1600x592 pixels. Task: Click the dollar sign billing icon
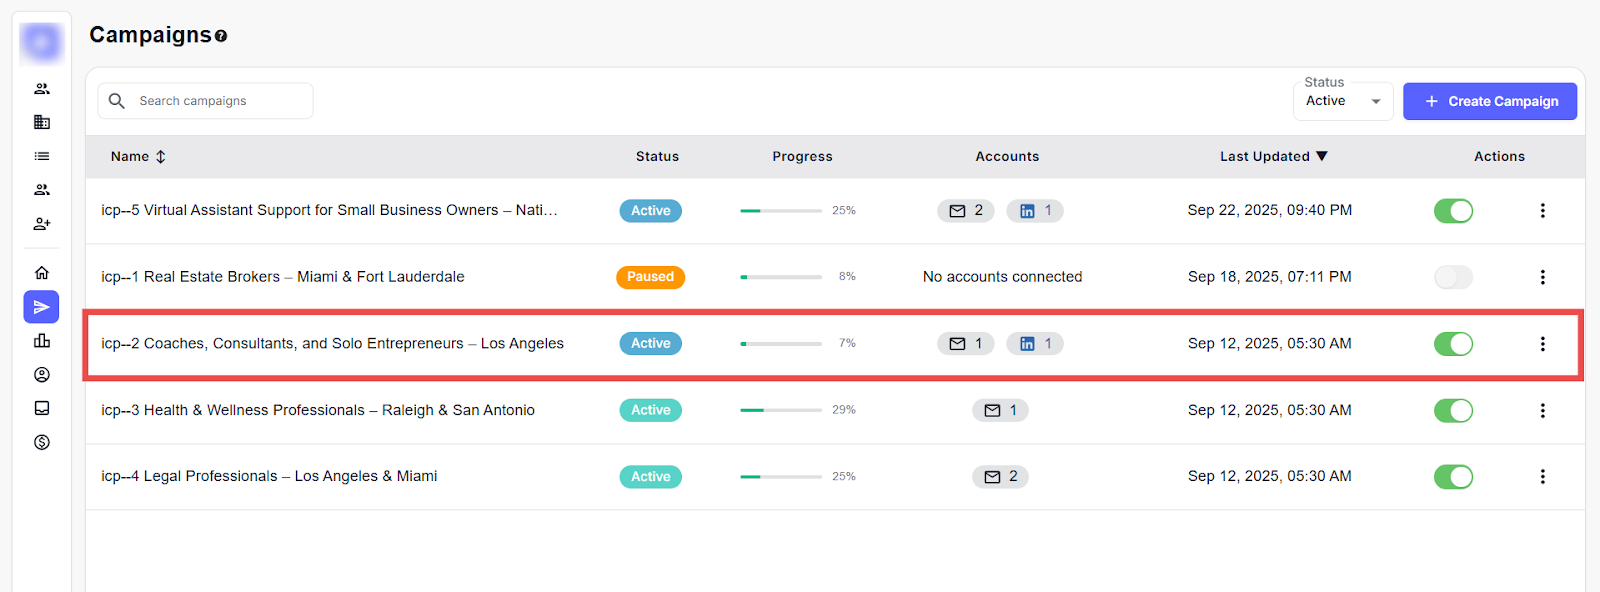(x=42, y=442)
